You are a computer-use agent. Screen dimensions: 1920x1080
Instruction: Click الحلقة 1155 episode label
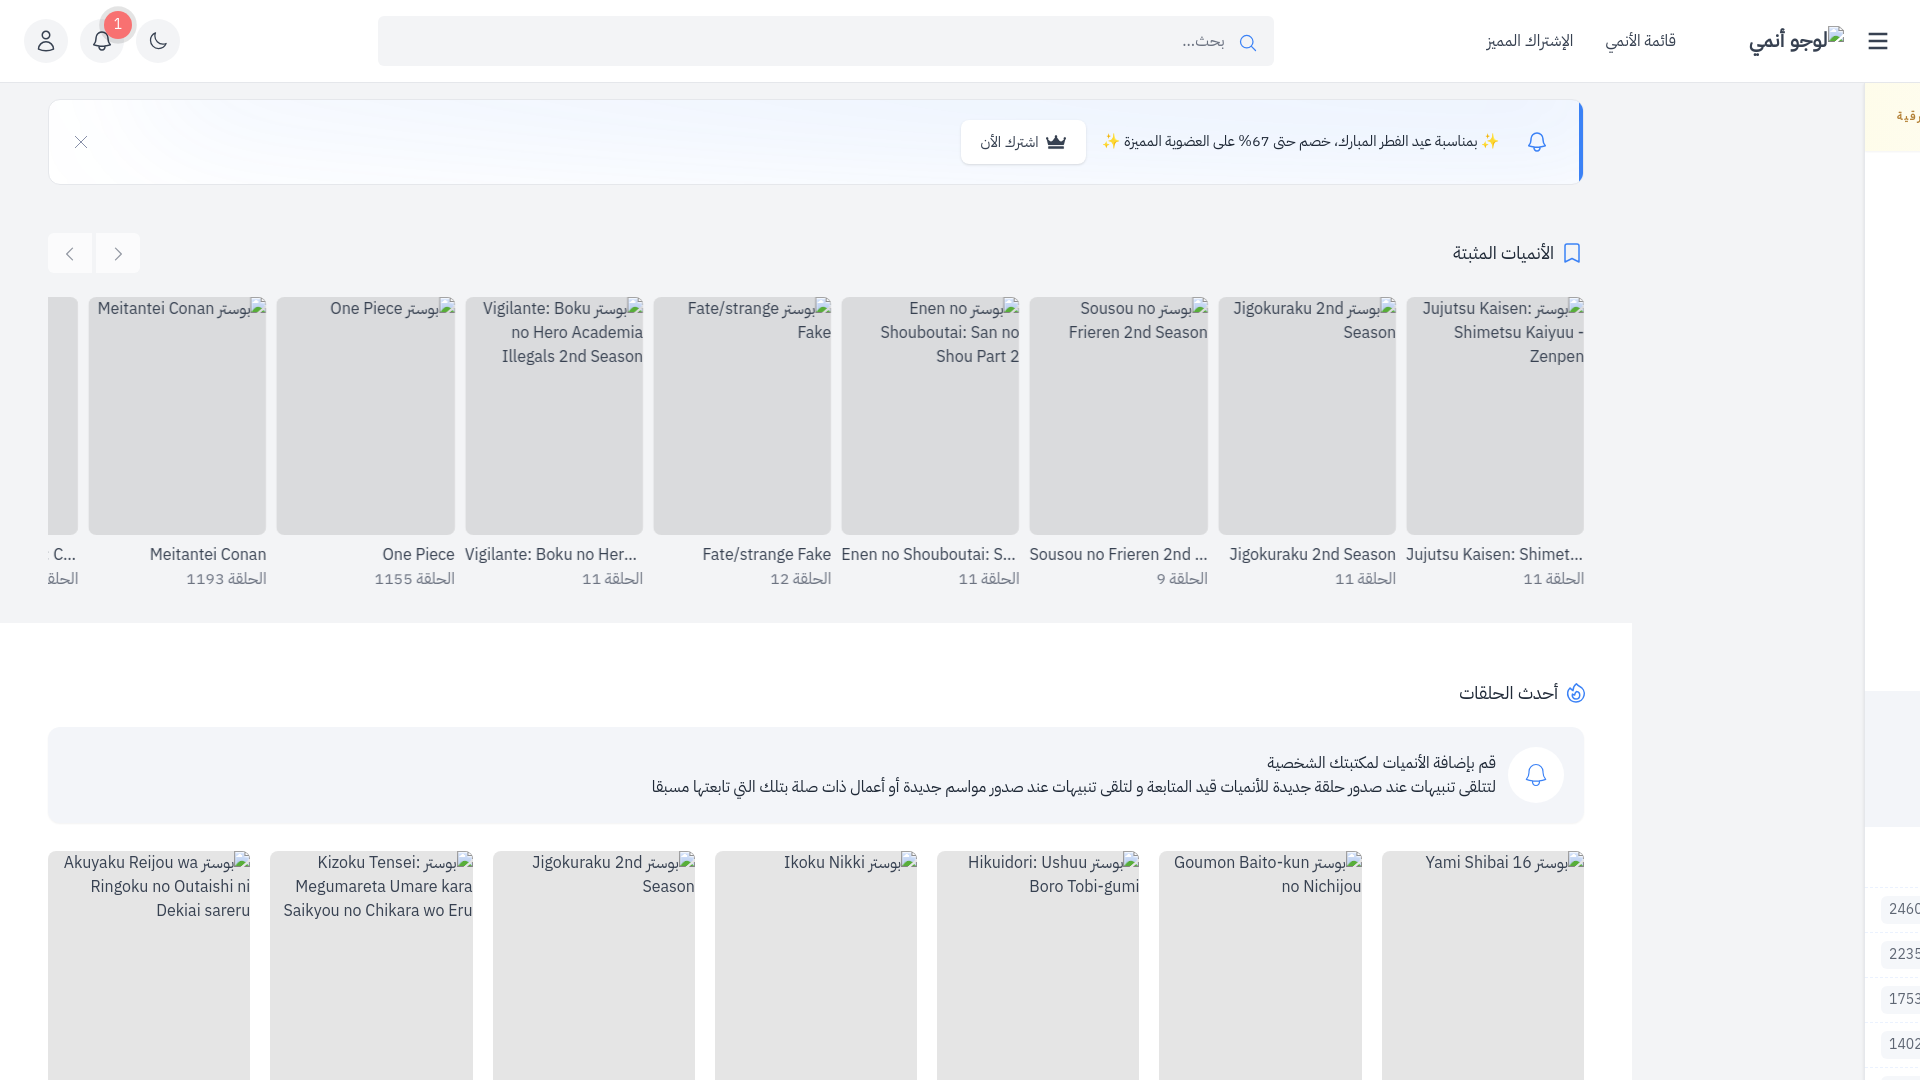[x=414, y=579]
